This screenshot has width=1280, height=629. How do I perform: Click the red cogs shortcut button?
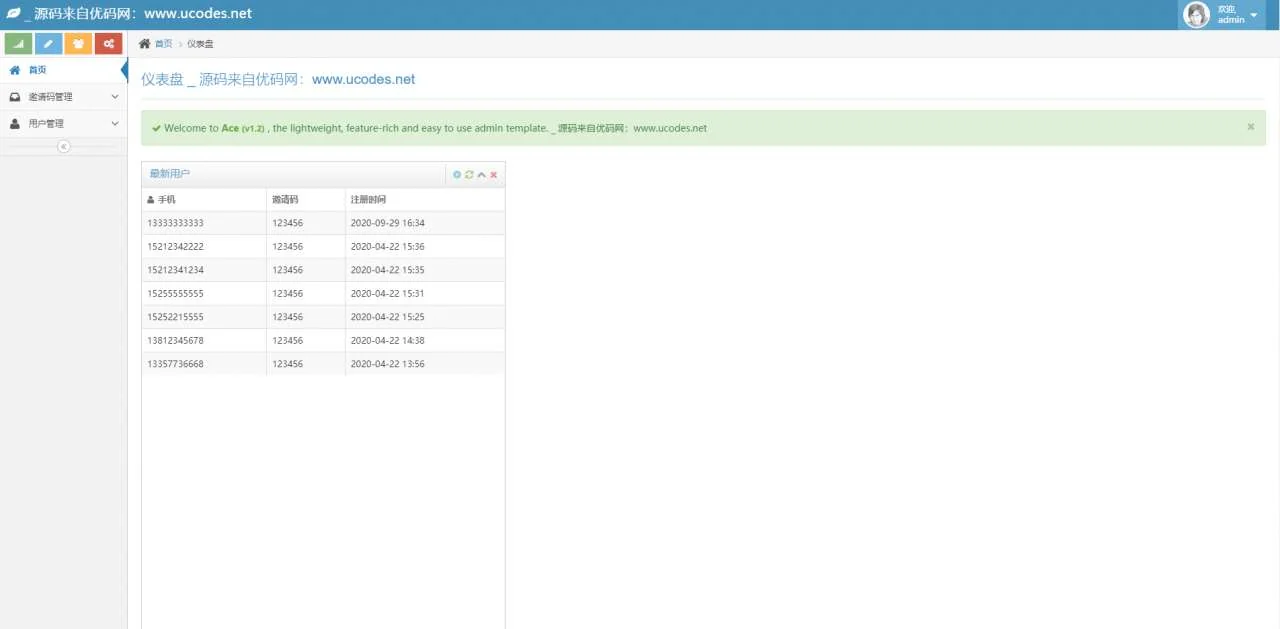point(108,44)
